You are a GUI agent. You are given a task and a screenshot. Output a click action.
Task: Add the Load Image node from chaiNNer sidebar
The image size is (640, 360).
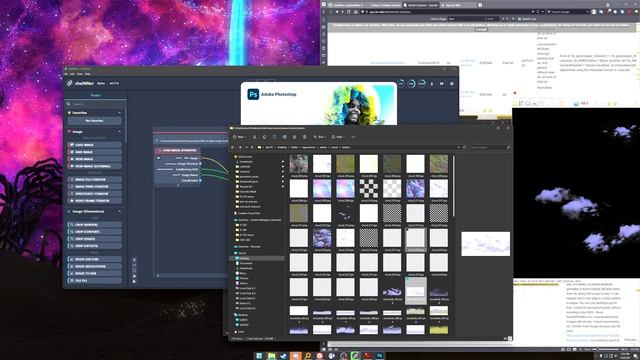click(x=94, y=145)
